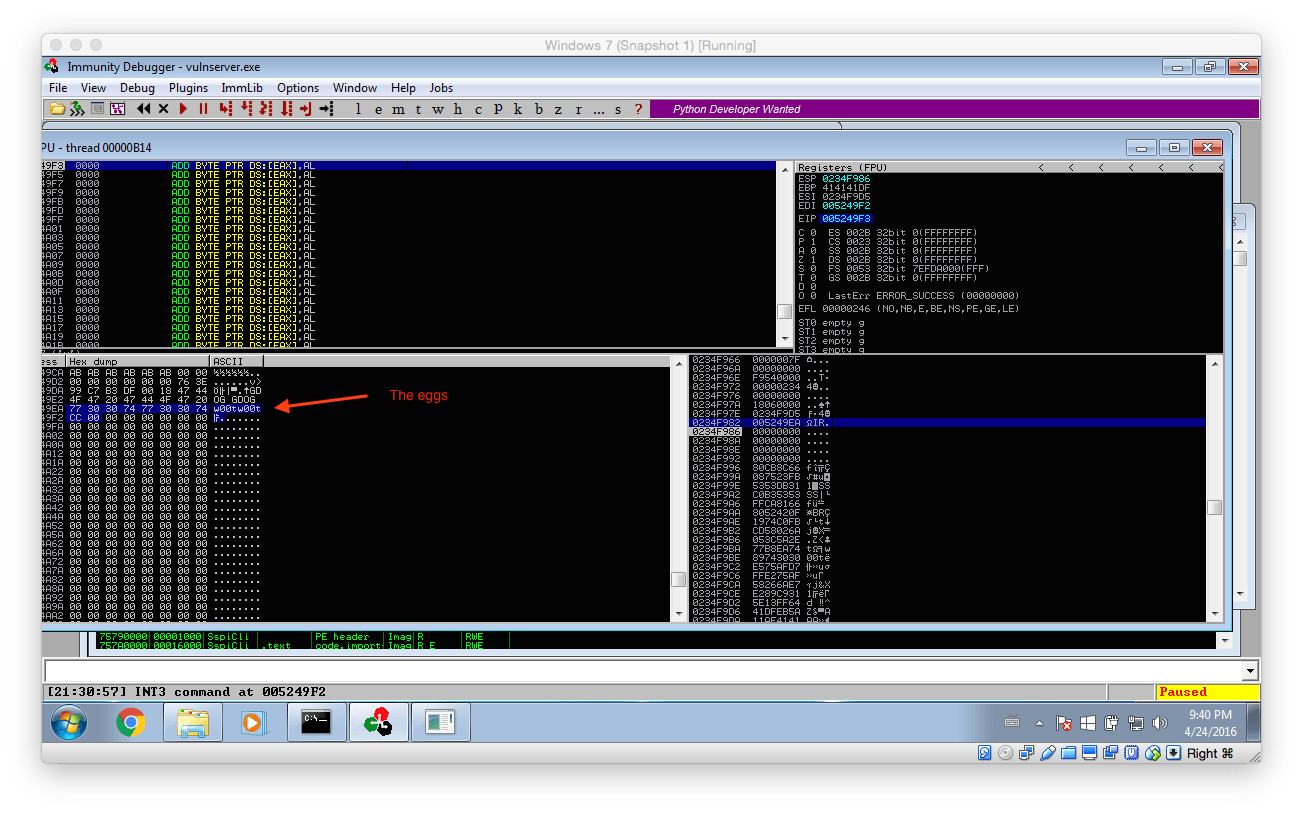Click the red question mark help icon

click(x=638, y=109)
